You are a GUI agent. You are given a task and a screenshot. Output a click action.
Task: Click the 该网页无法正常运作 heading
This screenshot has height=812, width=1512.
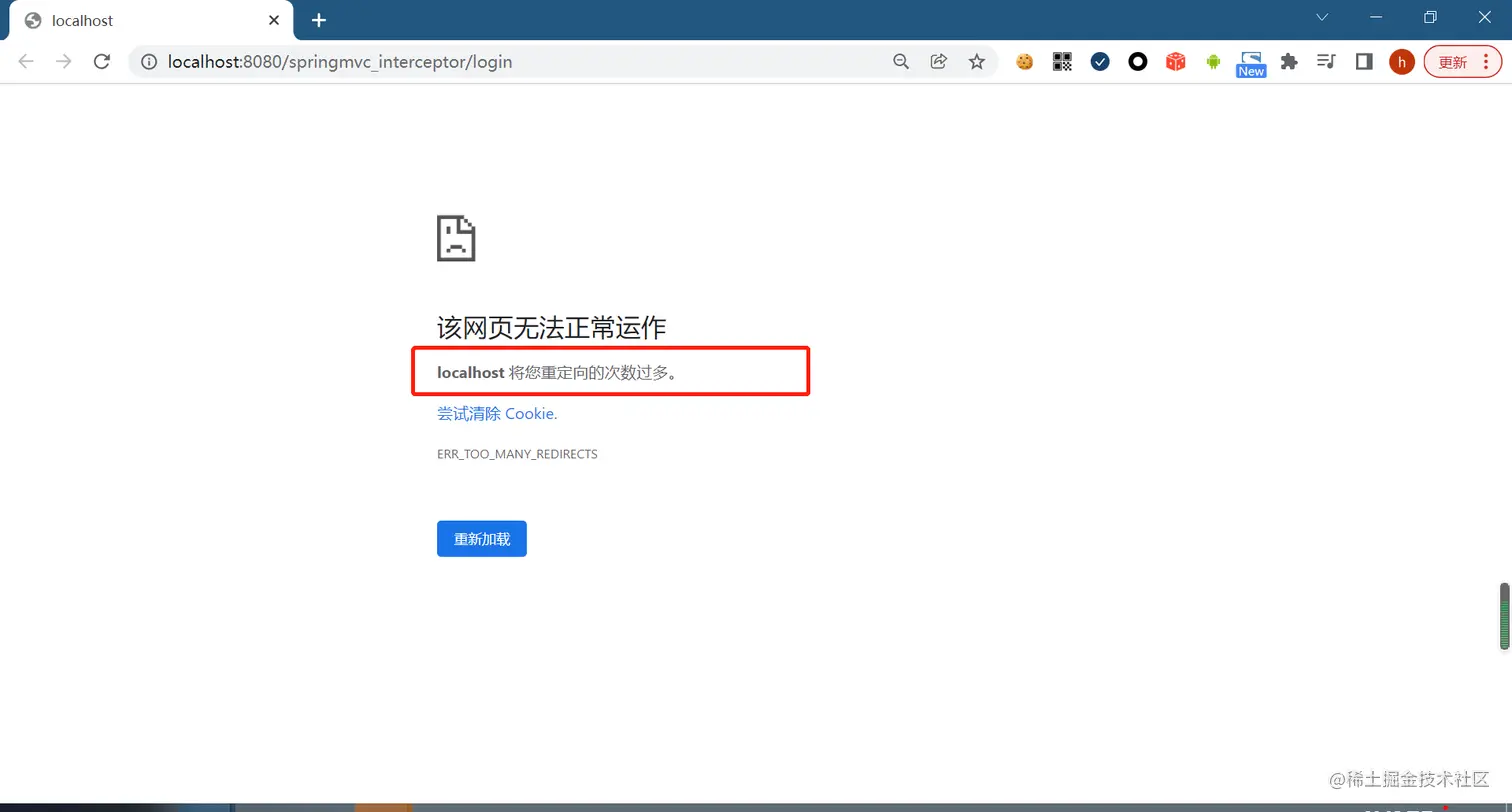(552, 327)
